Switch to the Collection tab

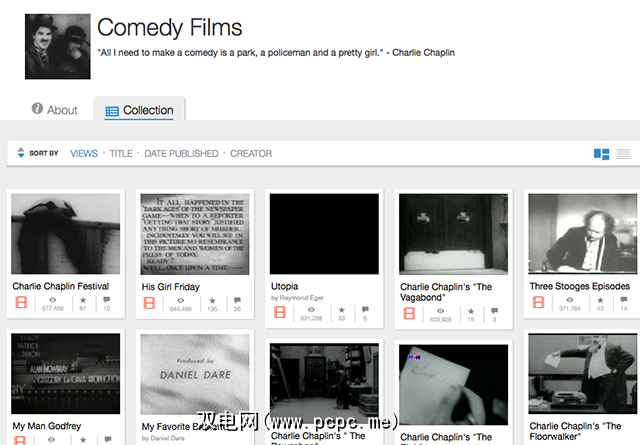139,109
